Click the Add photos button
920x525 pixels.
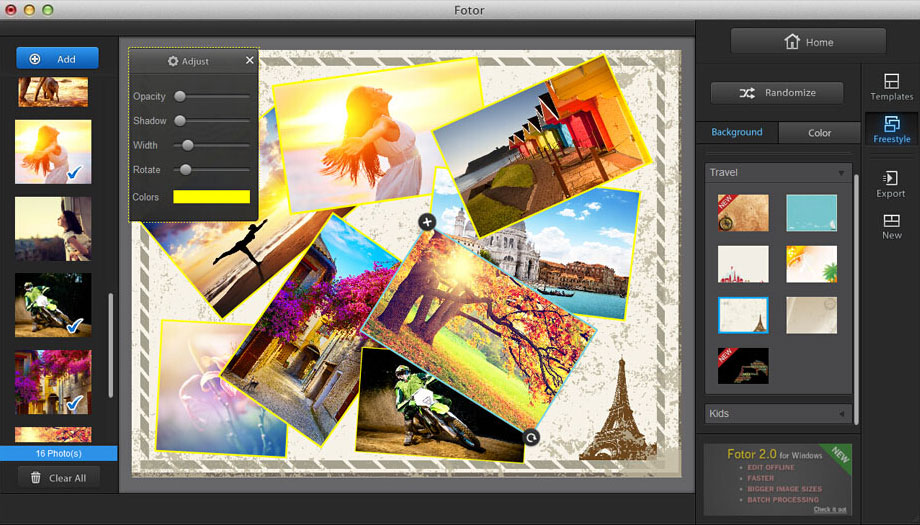point(58,59)
